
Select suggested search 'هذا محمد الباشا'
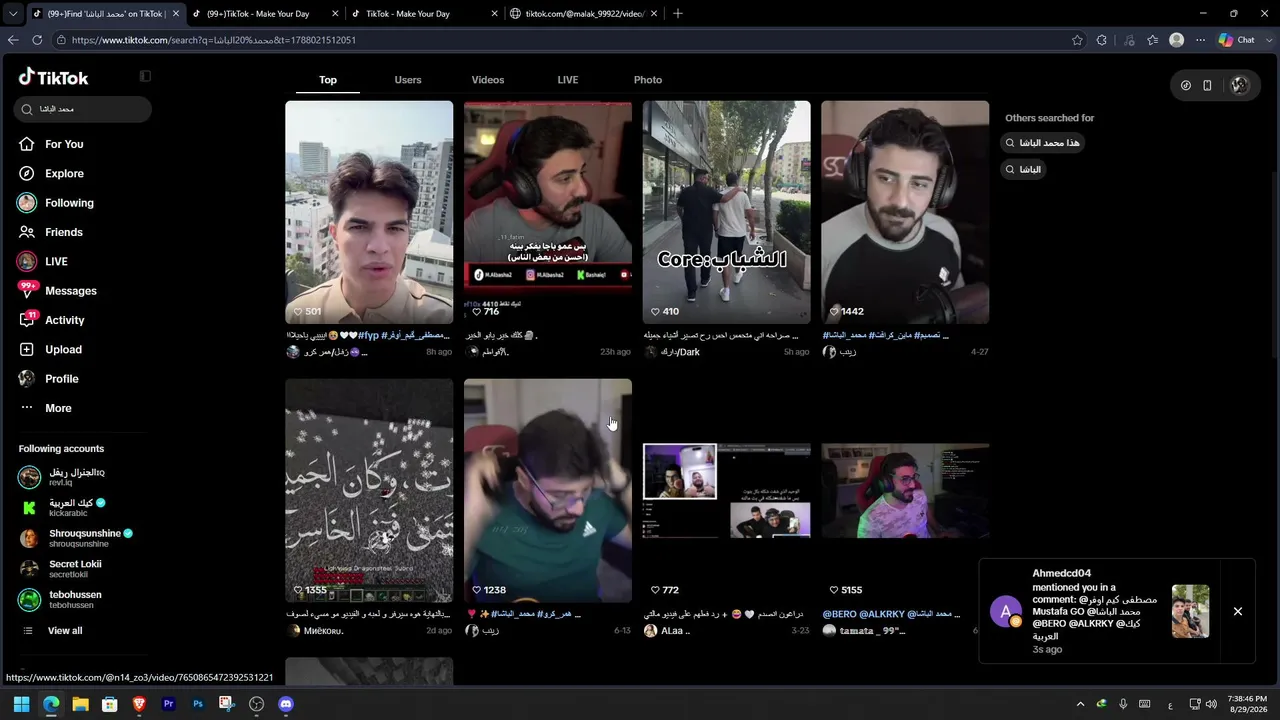point(1043,143)
